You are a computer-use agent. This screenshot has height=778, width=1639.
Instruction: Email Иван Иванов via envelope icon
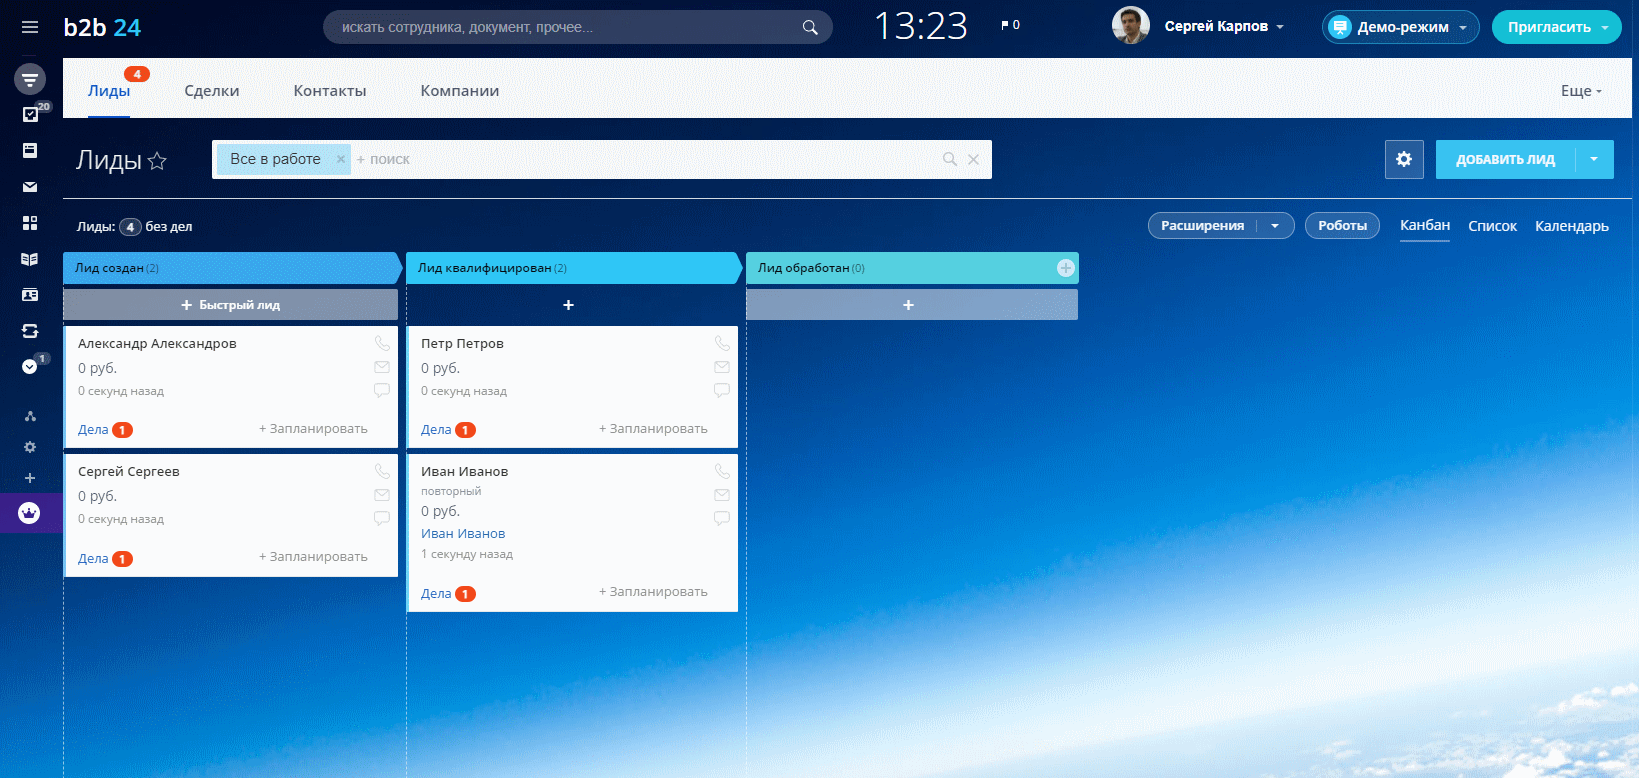point(722,495)
